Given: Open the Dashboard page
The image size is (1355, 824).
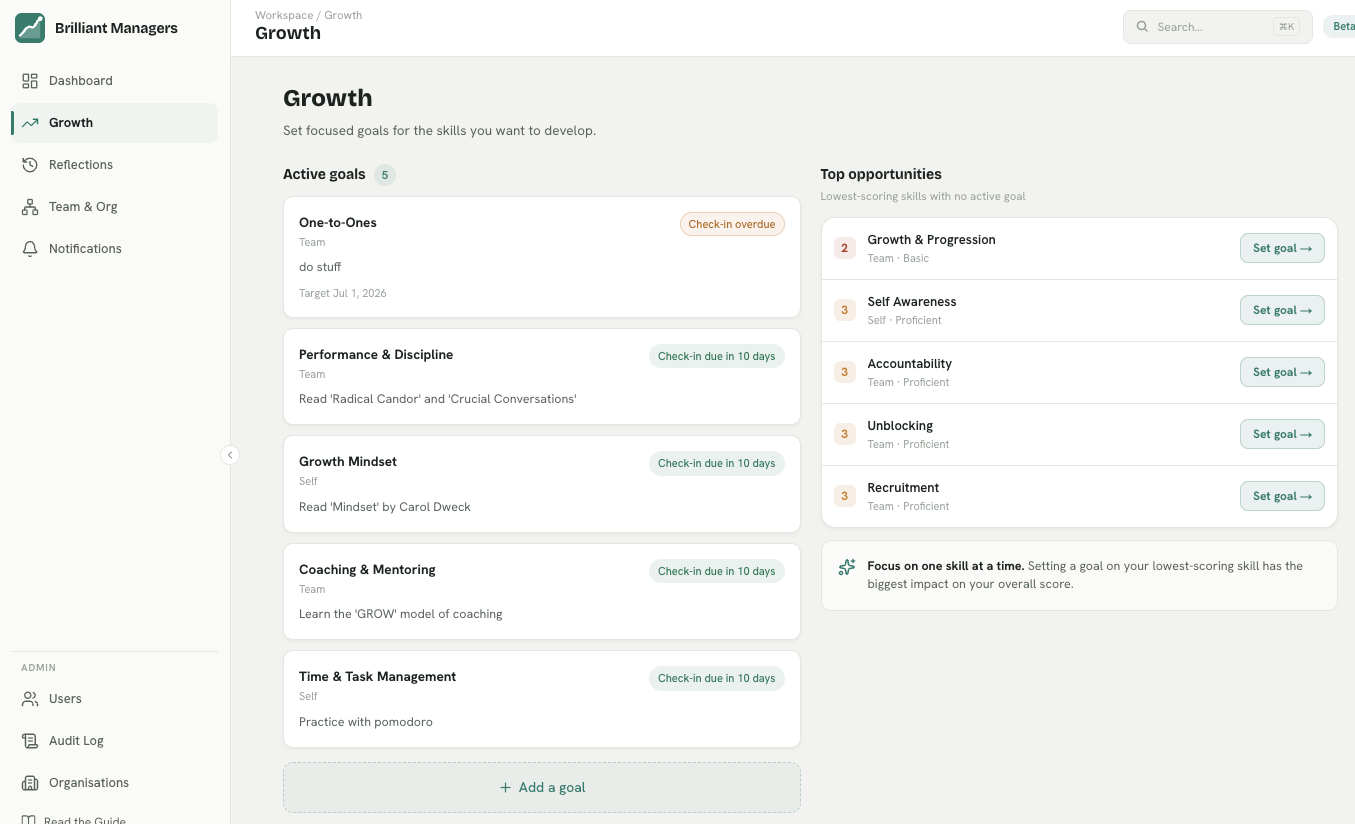Looking at the screenshot, I should coord(114,81).
